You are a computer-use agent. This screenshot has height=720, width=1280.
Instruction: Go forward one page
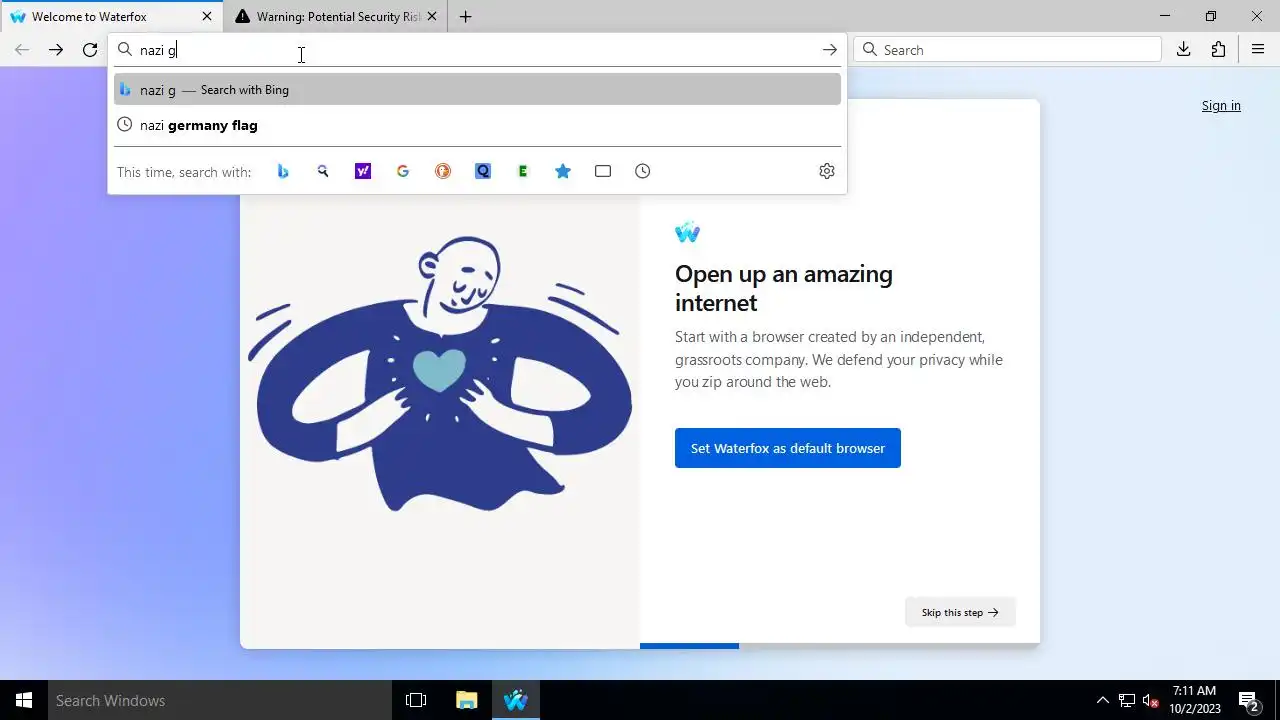click(56, 50)
